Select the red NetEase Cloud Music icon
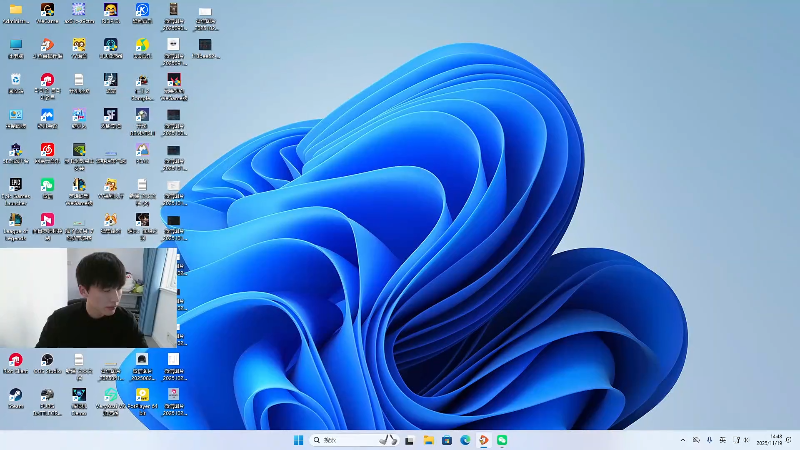Image resolution: width=800 pixels, height=450 pixels. [47, 151]
